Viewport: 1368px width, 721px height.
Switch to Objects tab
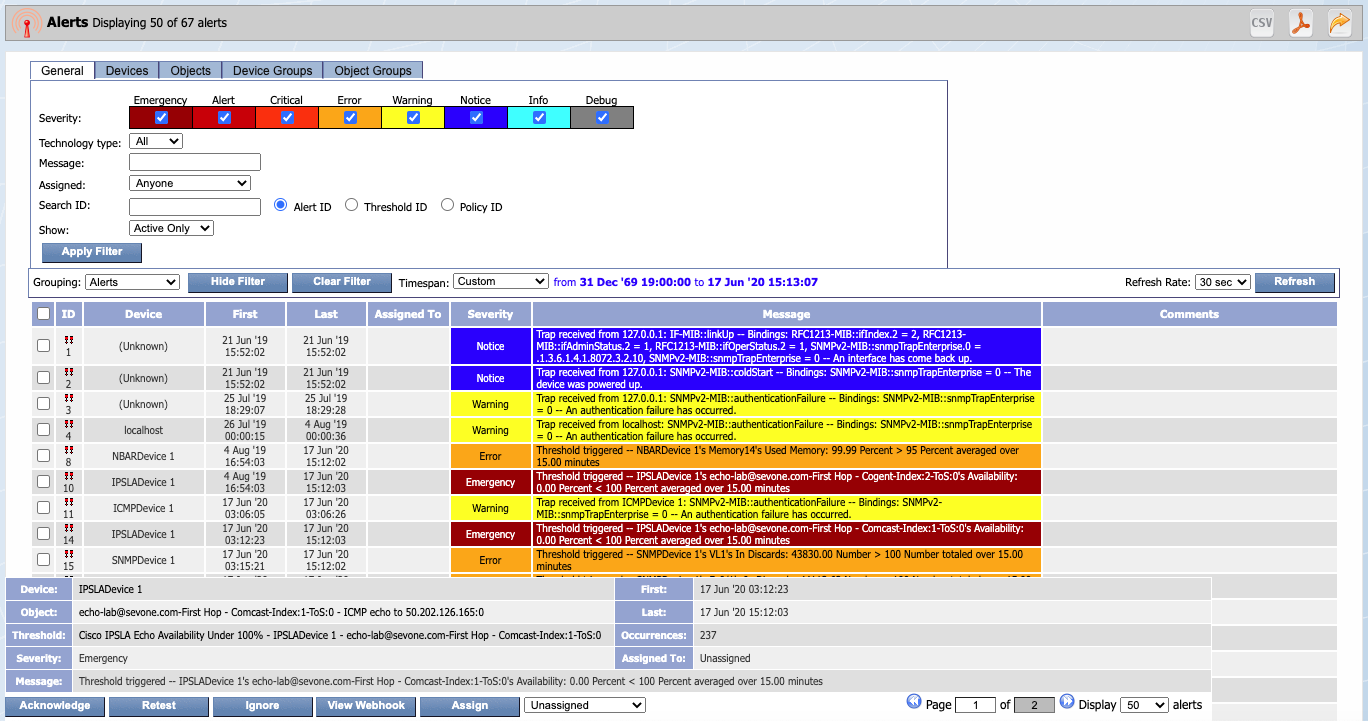click(191, 70)
